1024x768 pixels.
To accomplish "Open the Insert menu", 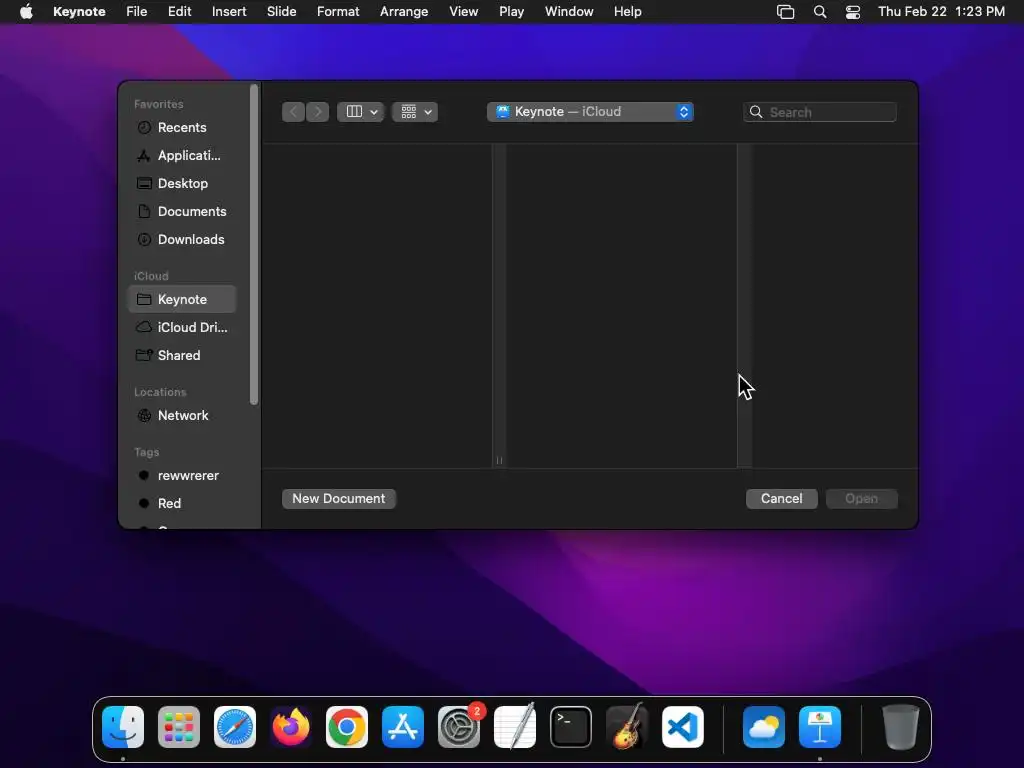I will (x=229, y=12).
